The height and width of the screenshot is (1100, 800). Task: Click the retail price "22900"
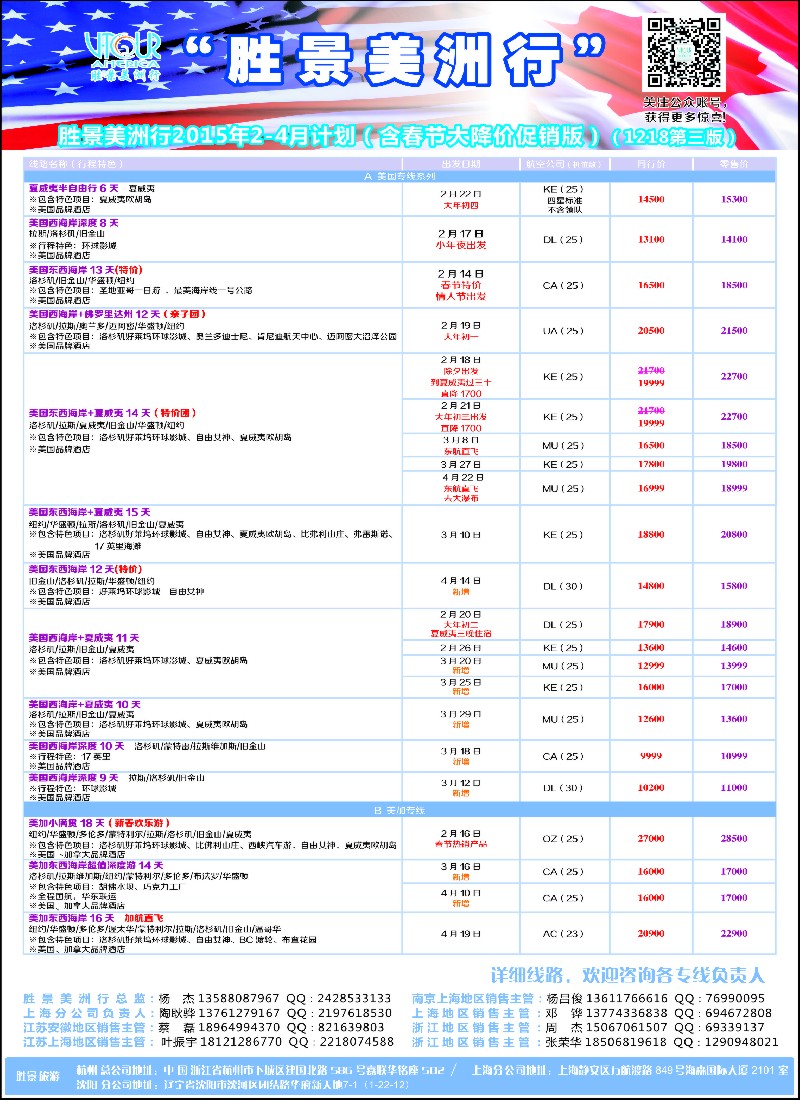[734, 934]
